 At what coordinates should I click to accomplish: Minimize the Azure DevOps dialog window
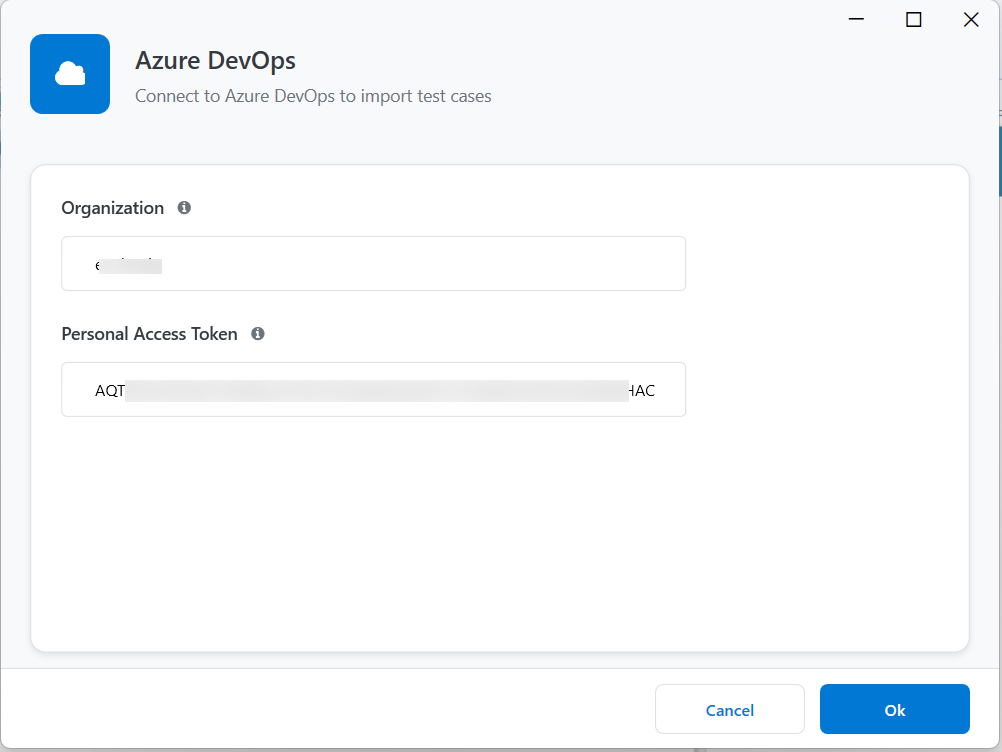coord(856,20)
